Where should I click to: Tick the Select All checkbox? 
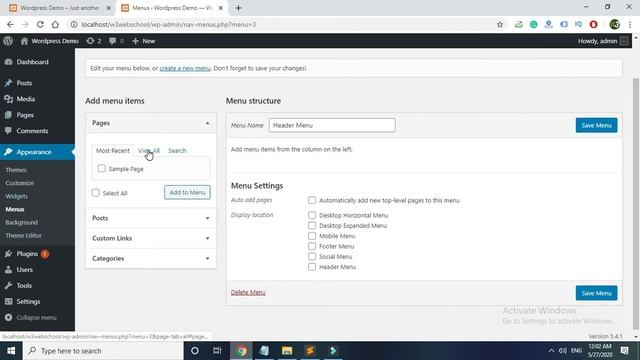pyautogui.click(x=96, y=193)
